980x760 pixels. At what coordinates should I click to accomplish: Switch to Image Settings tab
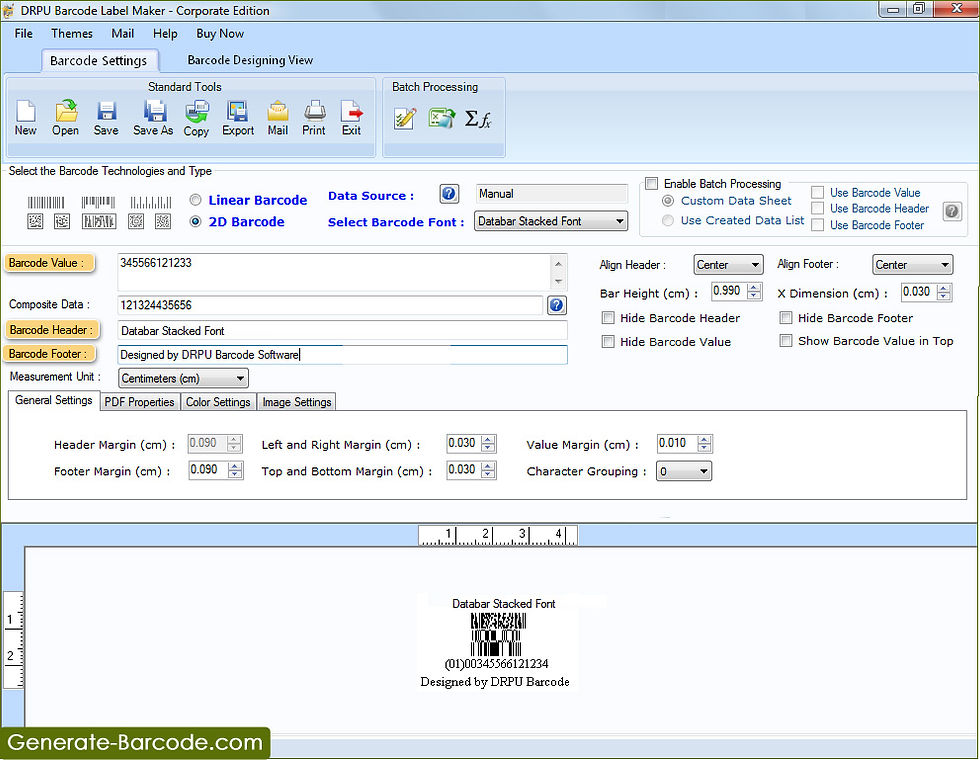(297, 402)
